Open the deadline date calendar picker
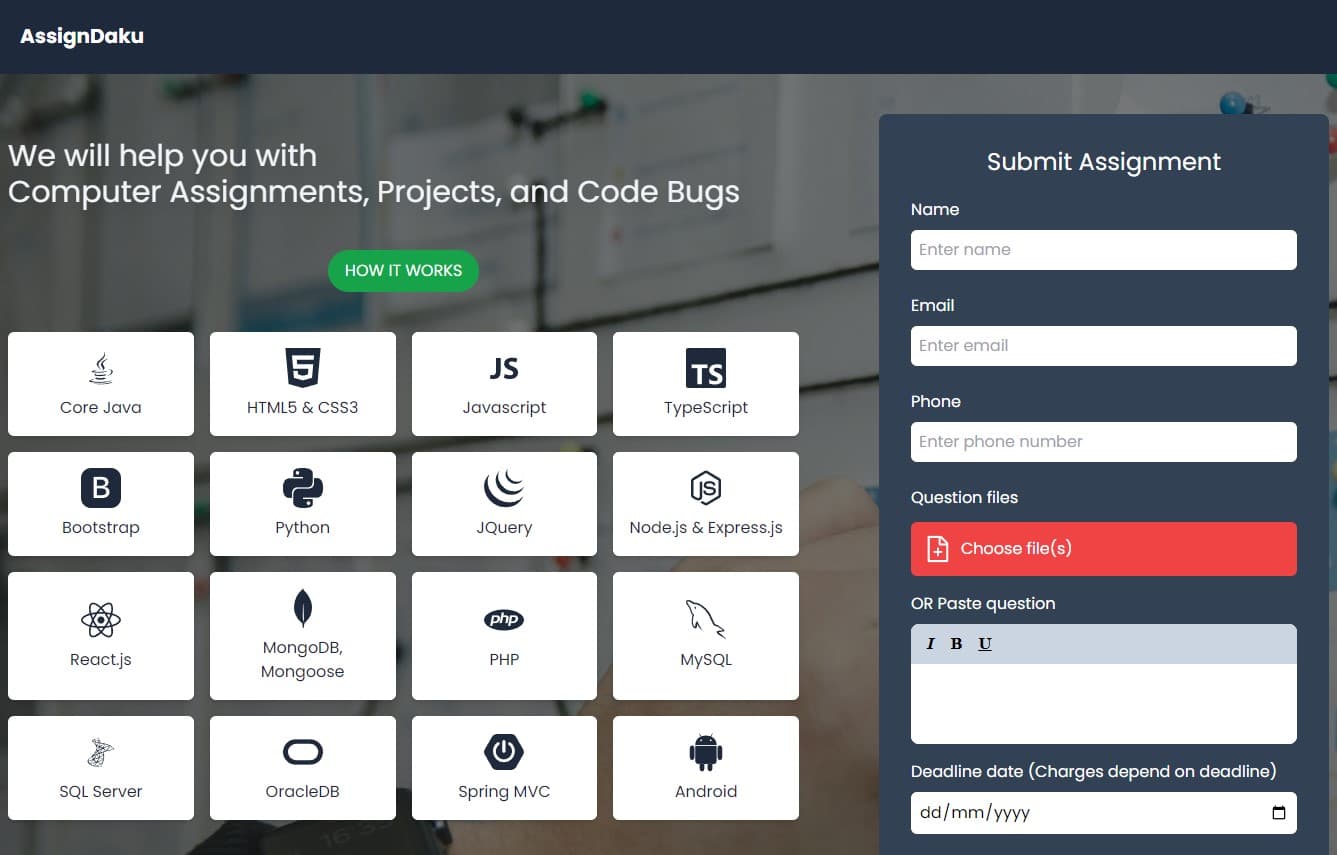This screenshot has height=855, width=1337. (x=1278, y=813)
